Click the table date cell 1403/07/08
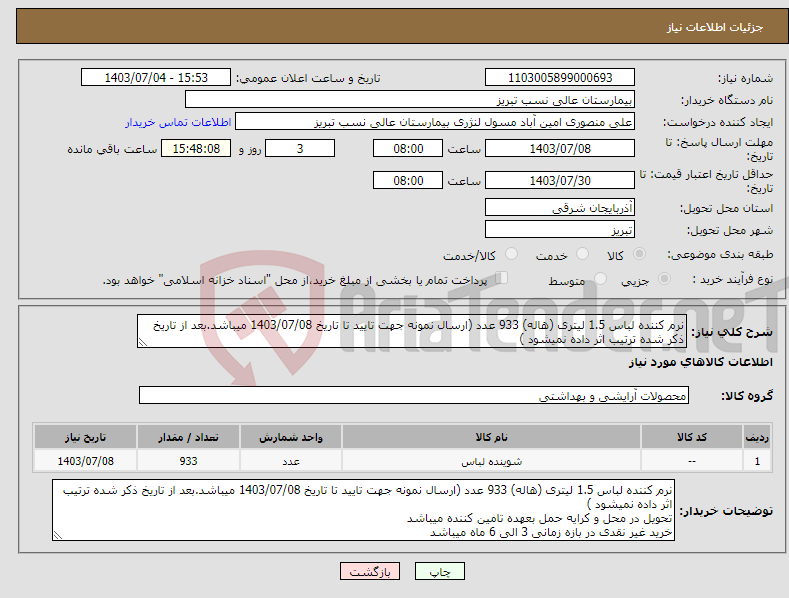 click(x=86, y=461)
